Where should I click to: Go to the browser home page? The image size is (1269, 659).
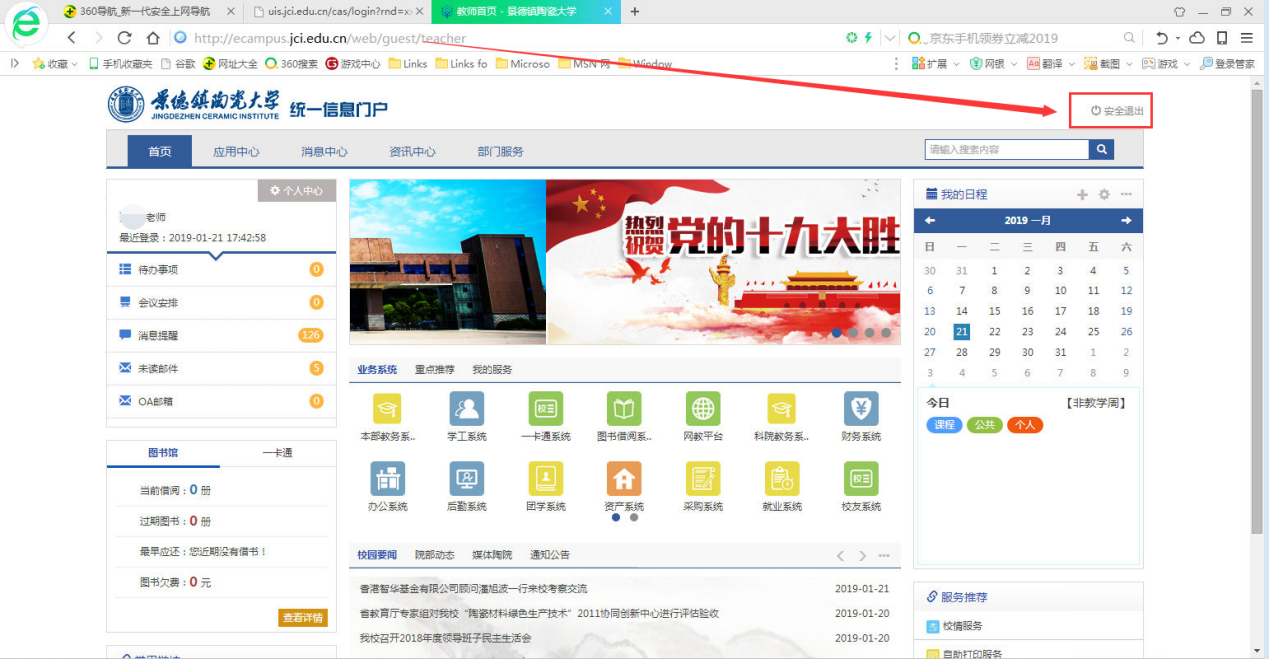click(152, 38)
